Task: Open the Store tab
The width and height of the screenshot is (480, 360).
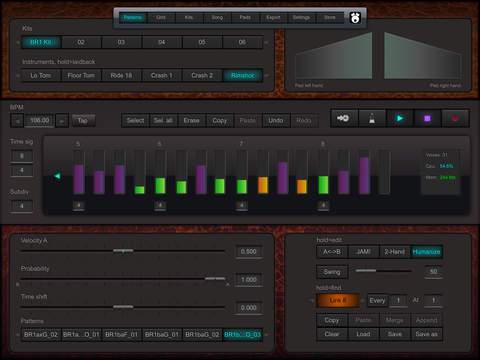Action: 330,17
